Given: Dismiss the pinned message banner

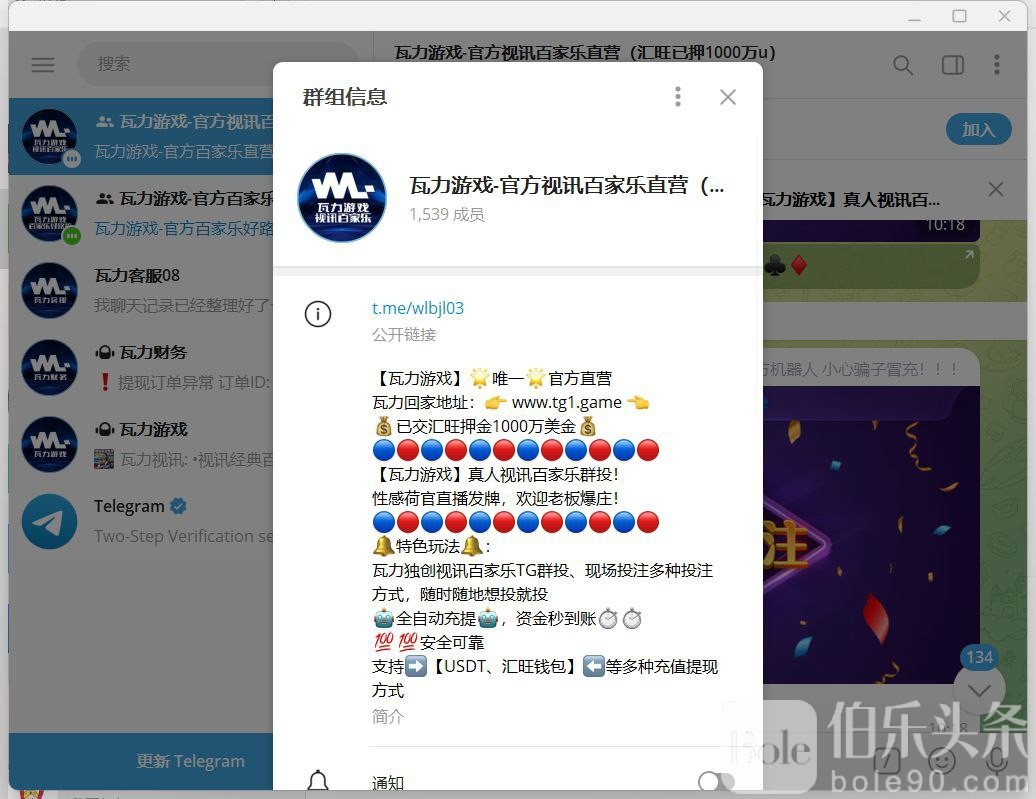Looking at the screenshot, I should click(995, 189).
